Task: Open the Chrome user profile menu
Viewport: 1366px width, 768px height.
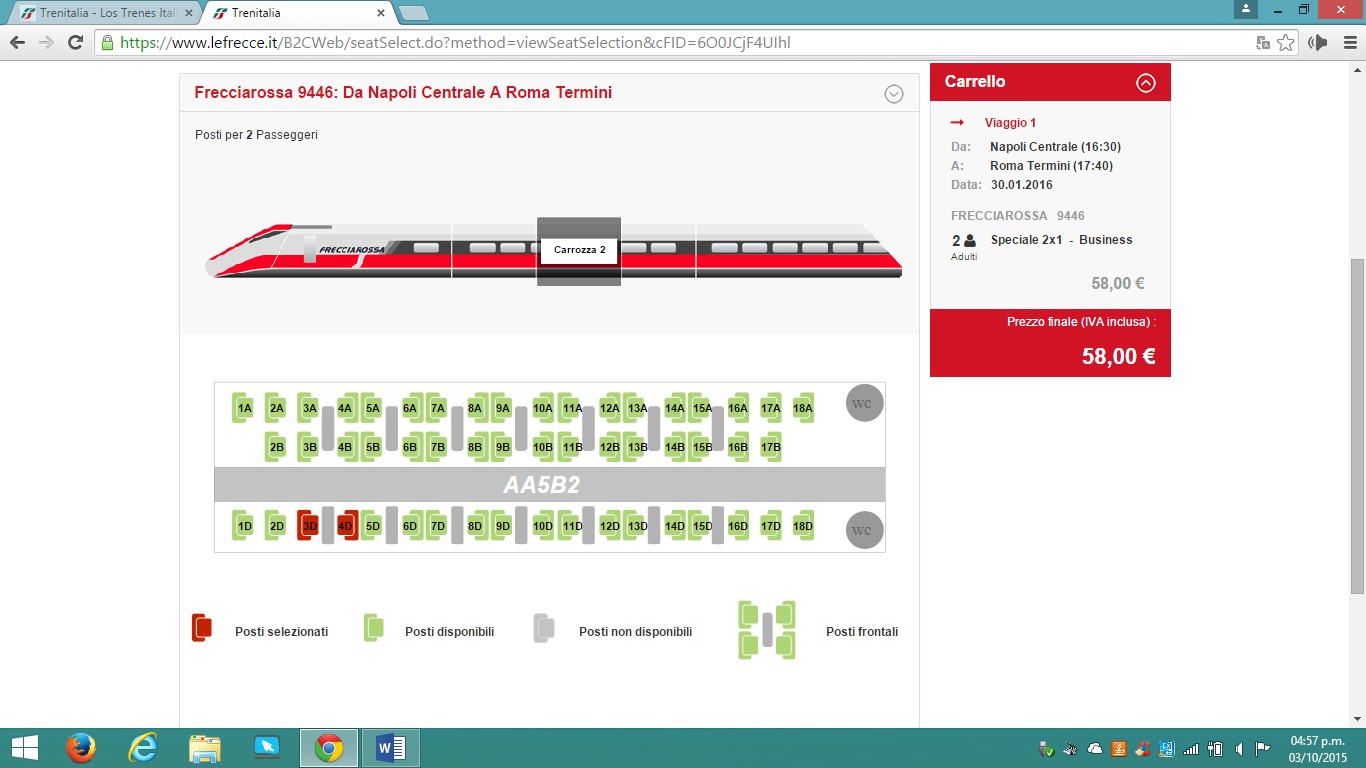Action: point(1245,10)
